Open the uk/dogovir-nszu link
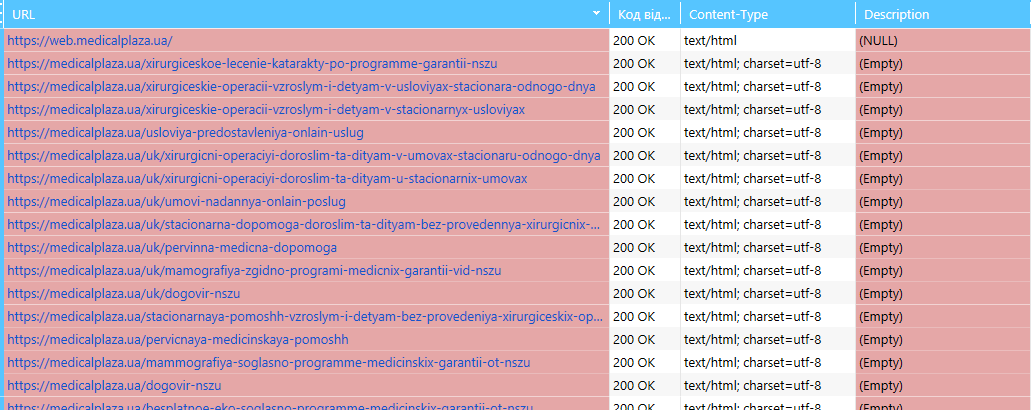The height and width of the screenshot is (410, 1036). point(124,293)
